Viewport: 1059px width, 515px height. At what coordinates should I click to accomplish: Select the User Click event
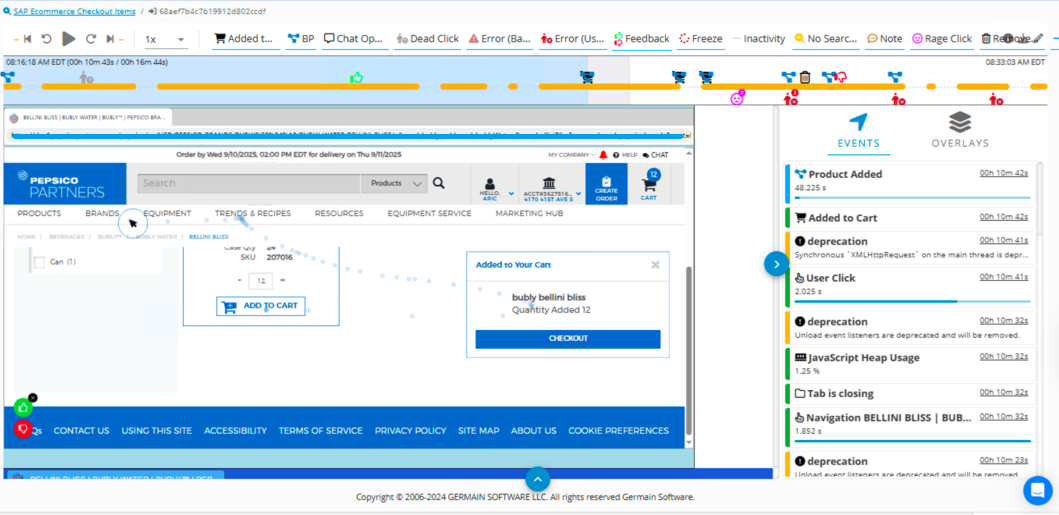pyautogui.click(x=910, y=287)
